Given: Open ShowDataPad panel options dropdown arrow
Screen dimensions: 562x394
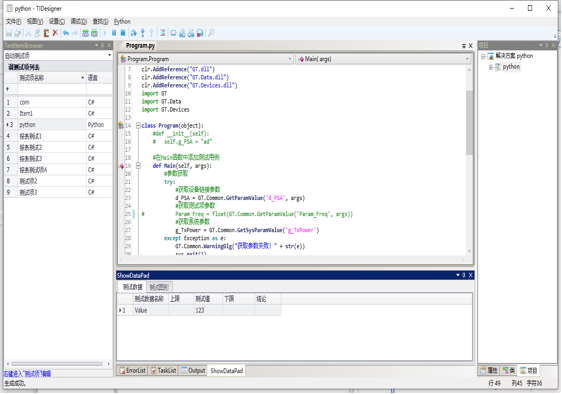Looking at the screenshot, I should [458, 275].
